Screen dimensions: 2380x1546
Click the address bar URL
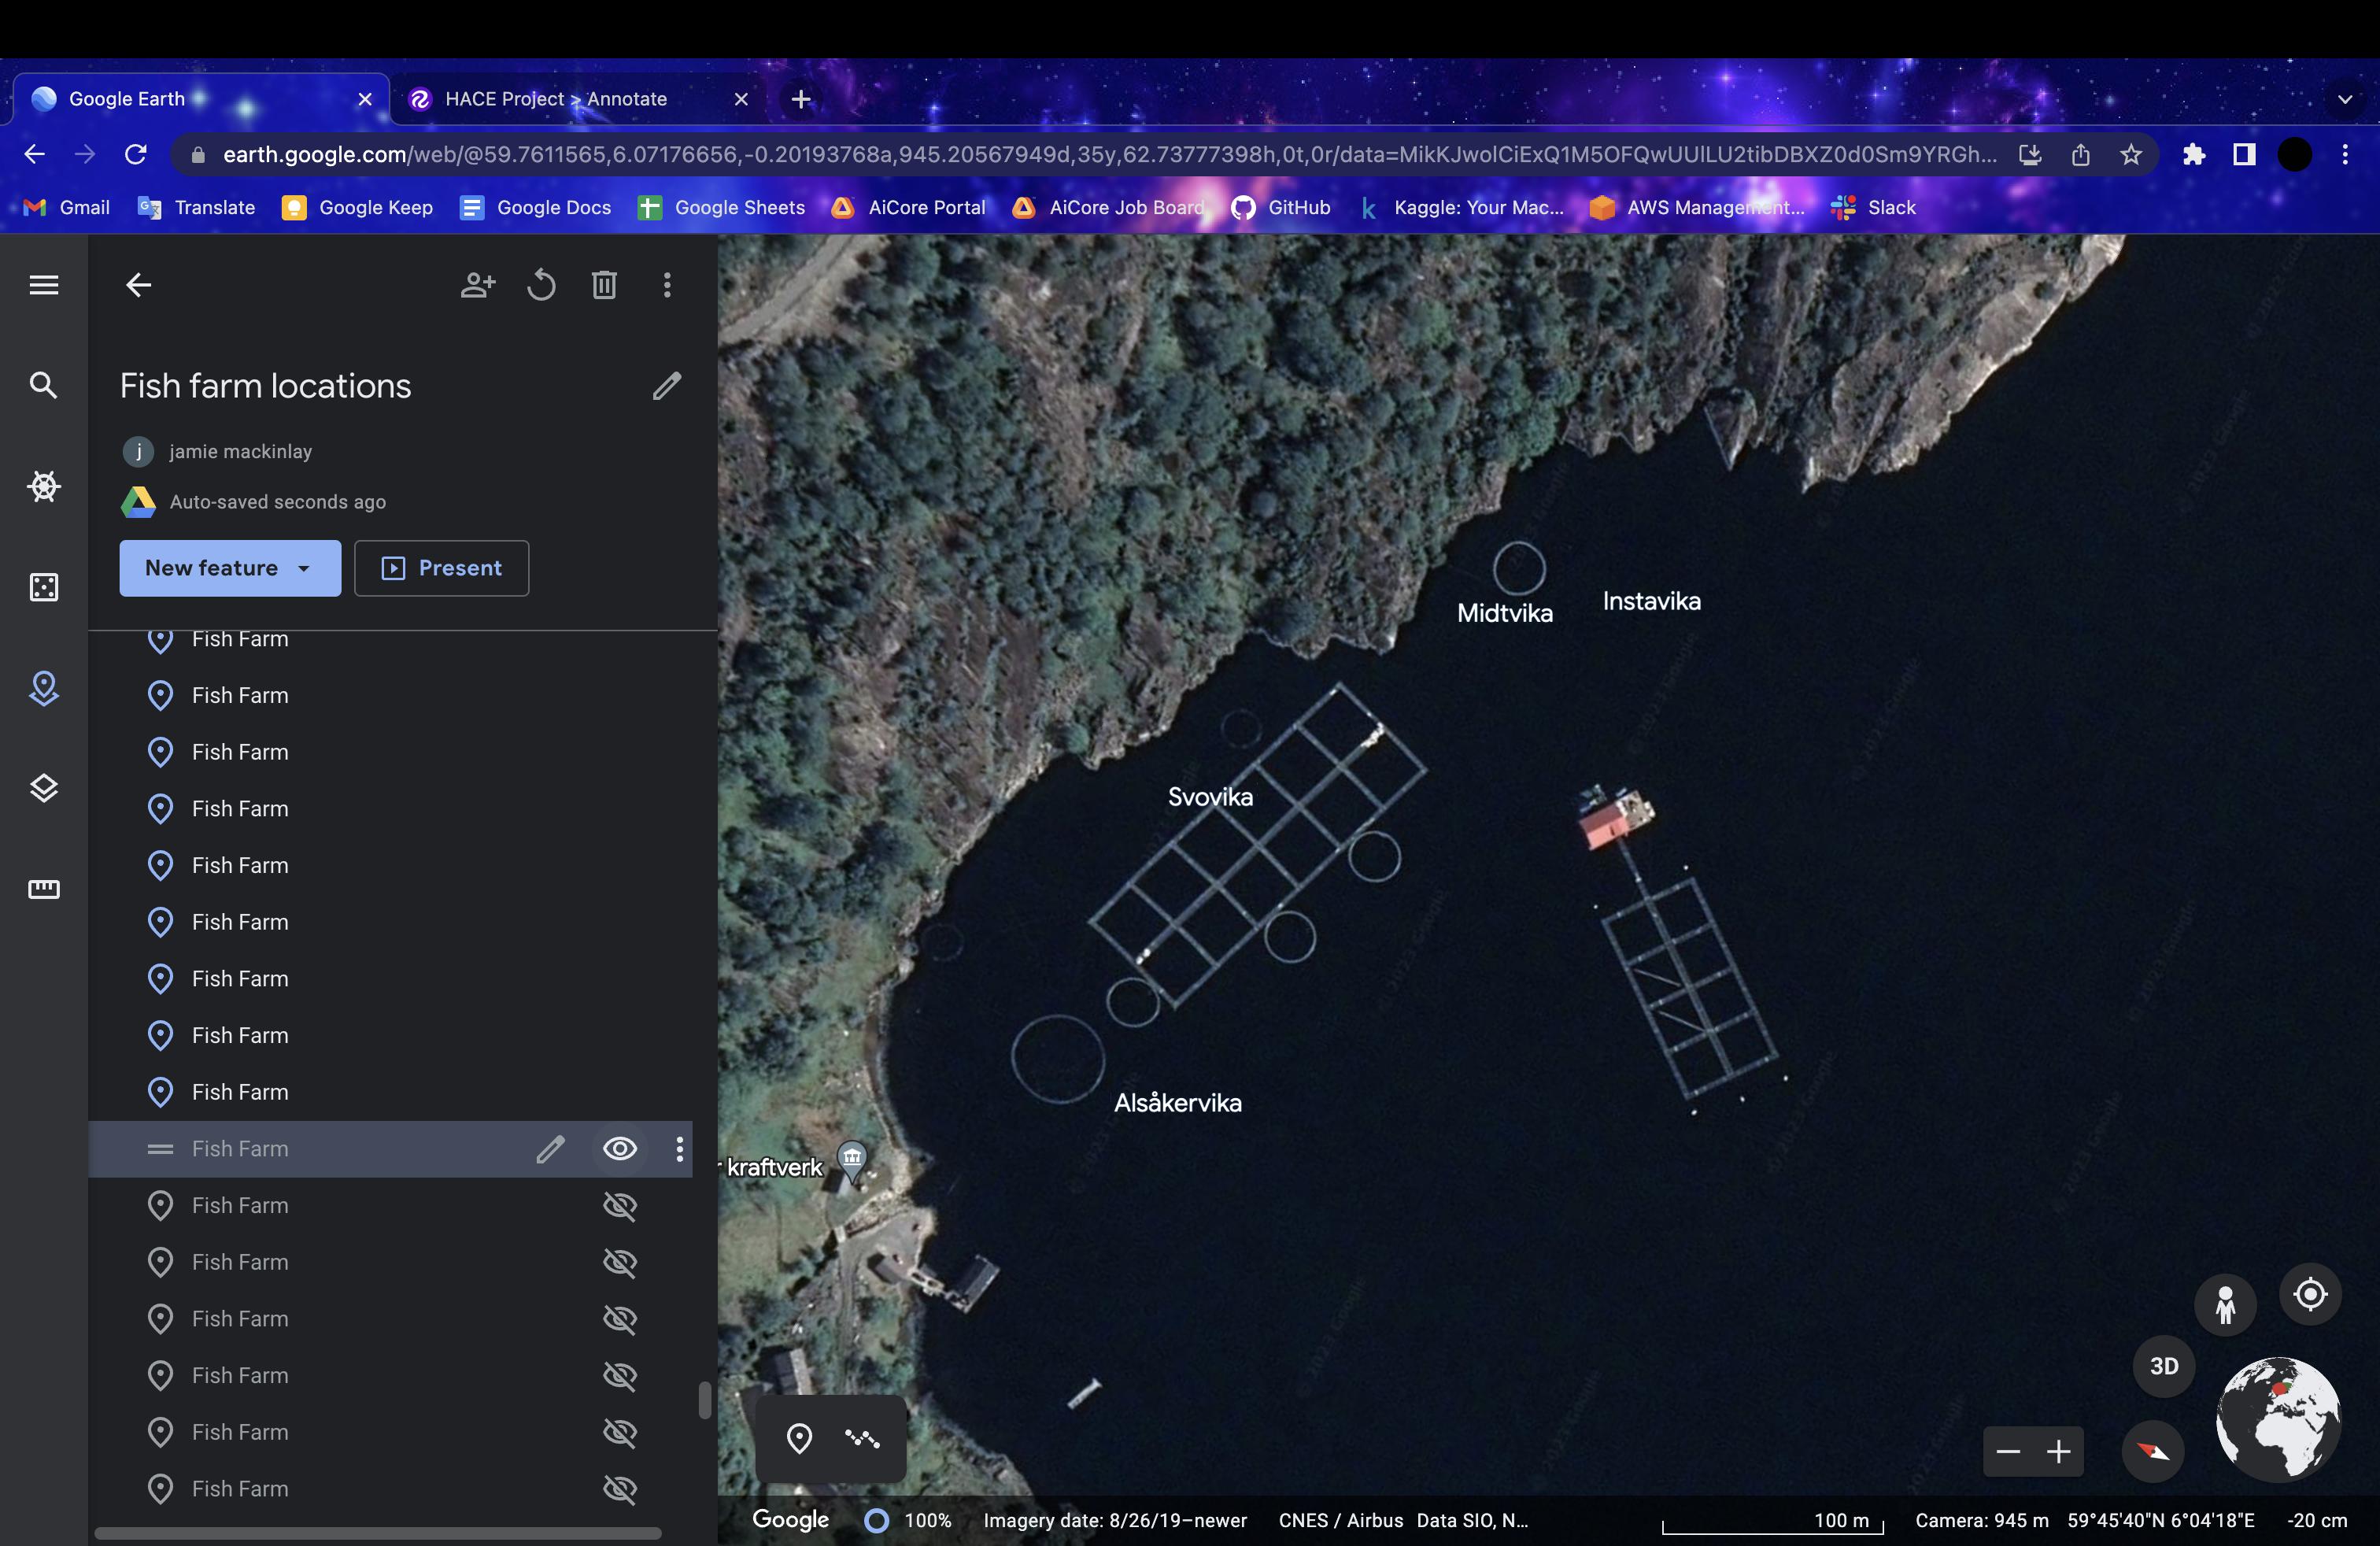pyautogui.click(x=1109, y=154)
